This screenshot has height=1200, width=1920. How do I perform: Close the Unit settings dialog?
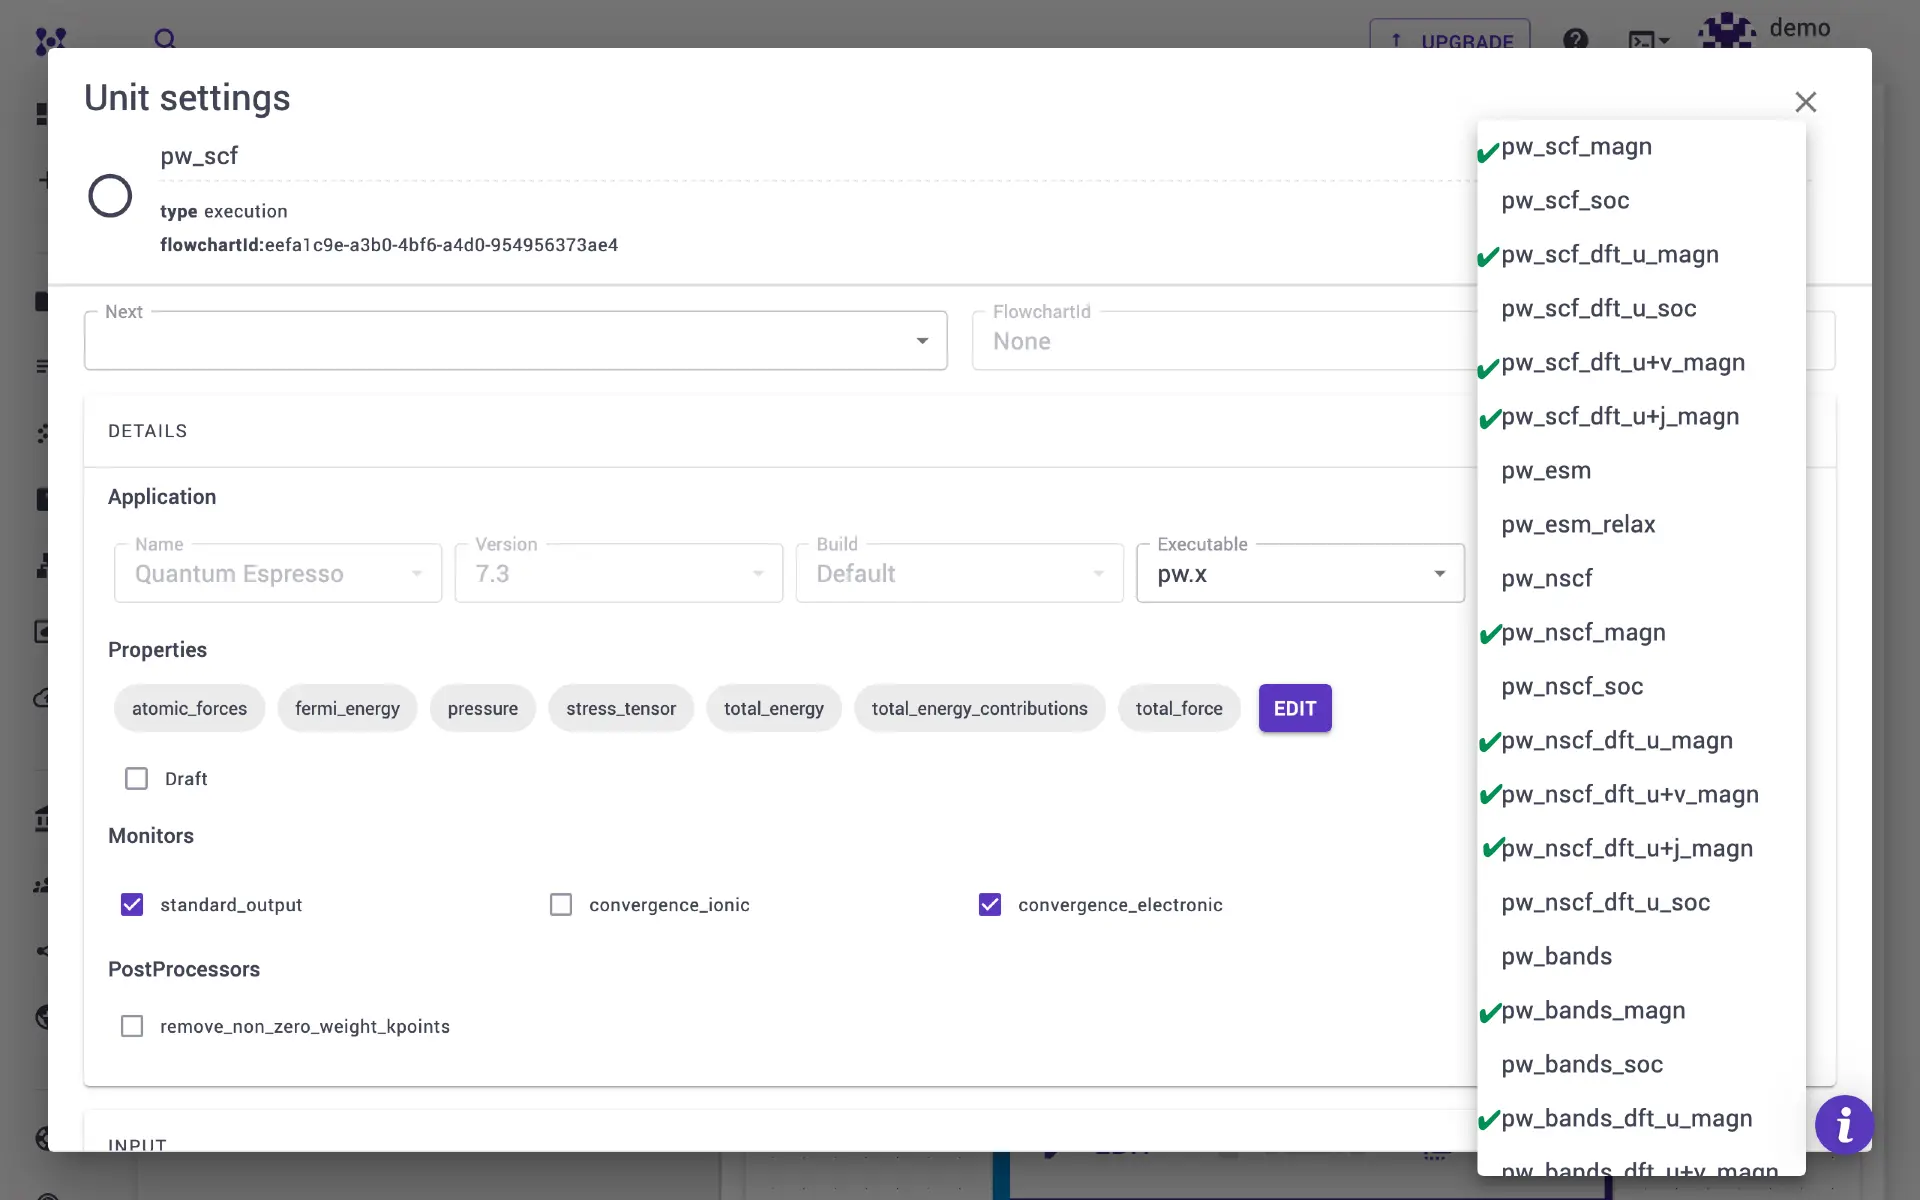(1805, 102)
